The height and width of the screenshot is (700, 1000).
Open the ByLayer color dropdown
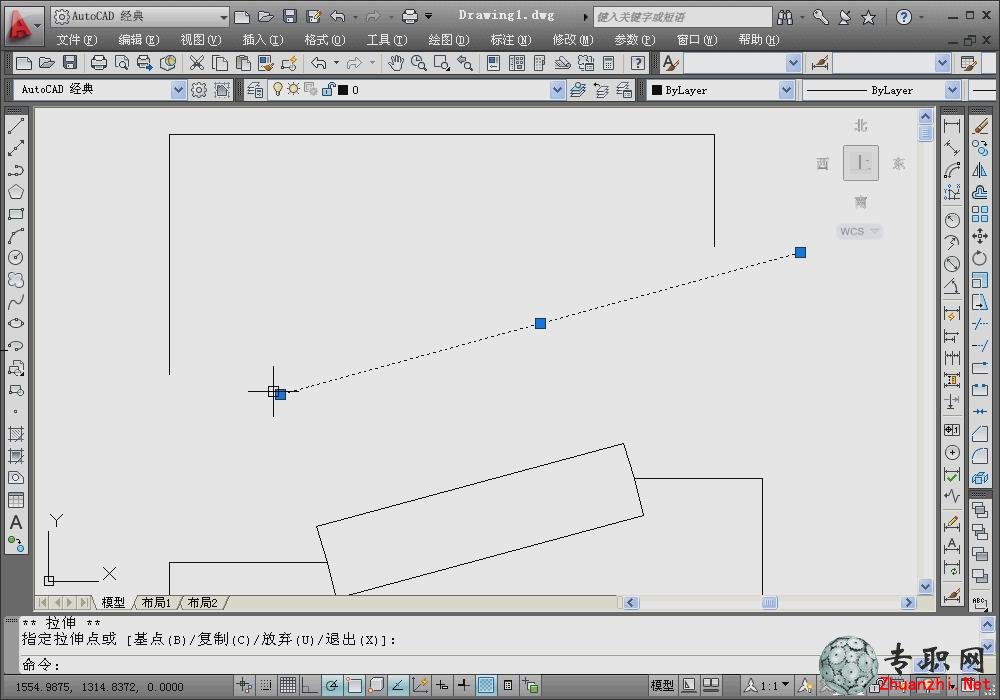coord(786,90)
